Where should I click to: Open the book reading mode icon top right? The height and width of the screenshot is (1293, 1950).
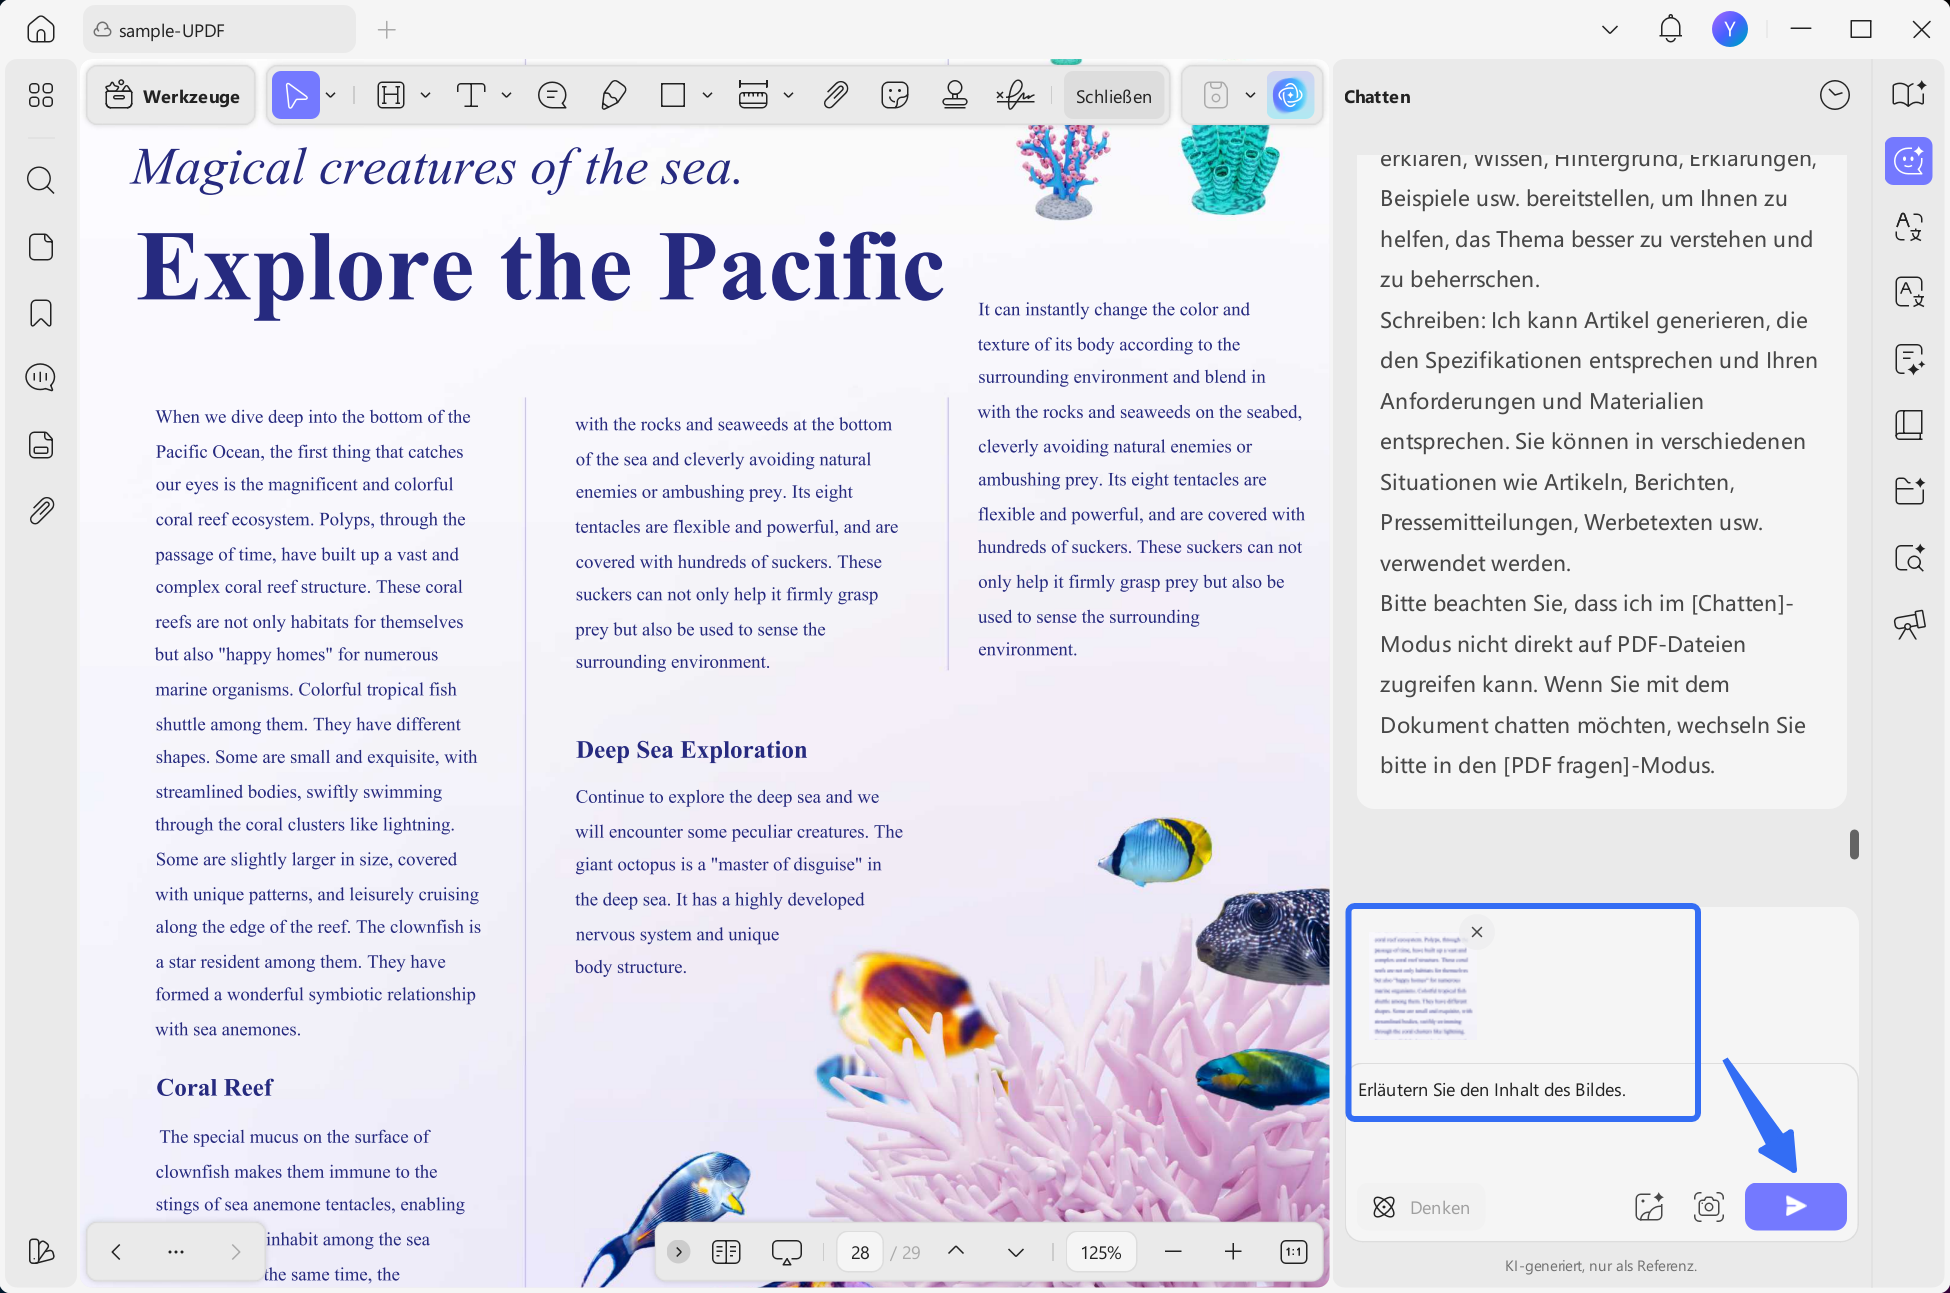1909,94
